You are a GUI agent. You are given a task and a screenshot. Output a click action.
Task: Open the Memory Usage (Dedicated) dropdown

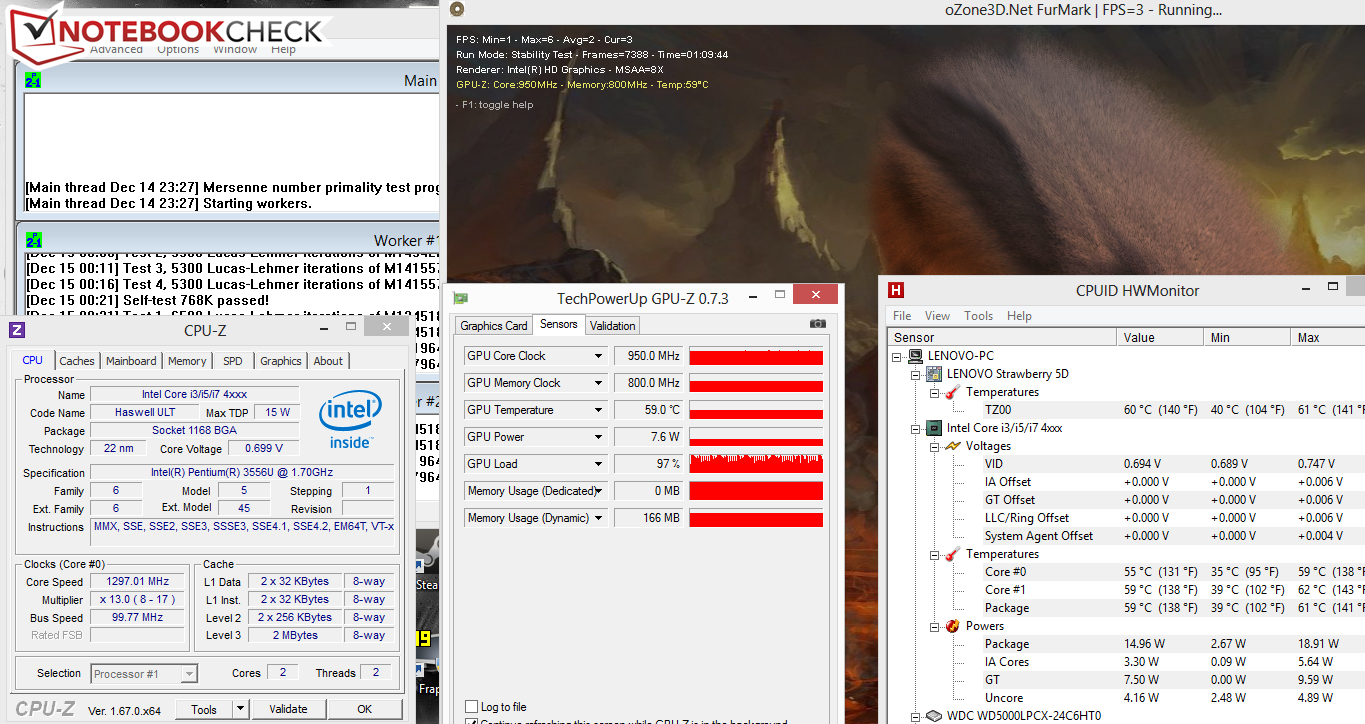[x=599, y=491]
